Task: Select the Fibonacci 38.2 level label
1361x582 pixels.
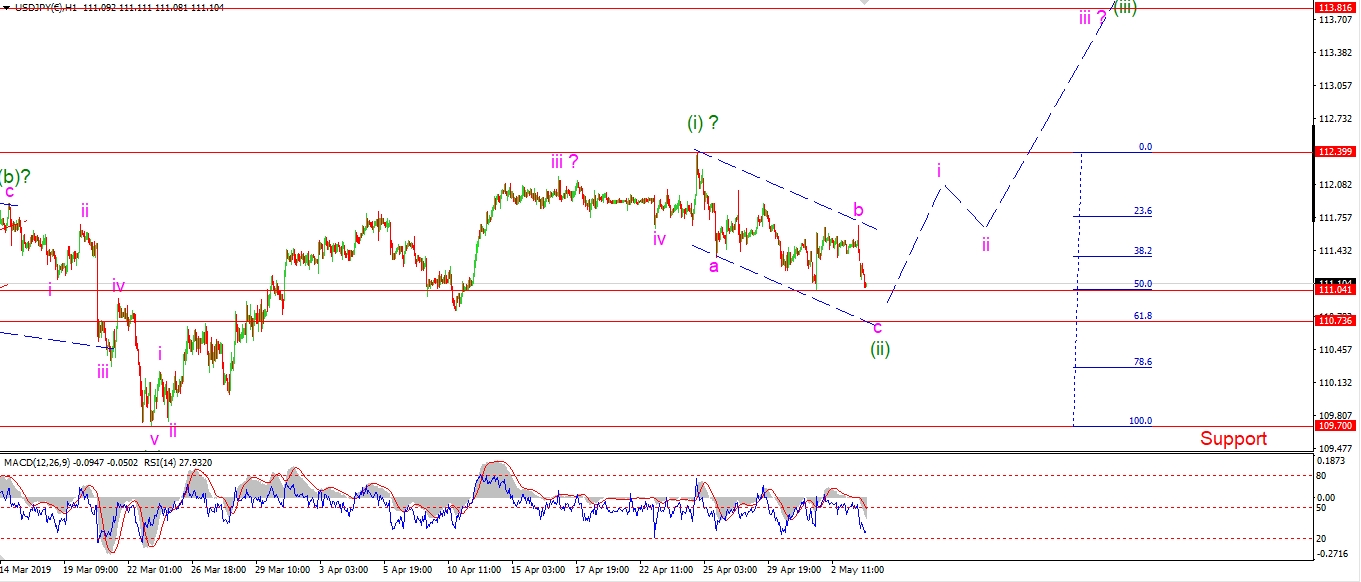Action: click(x=1142, y=251)
